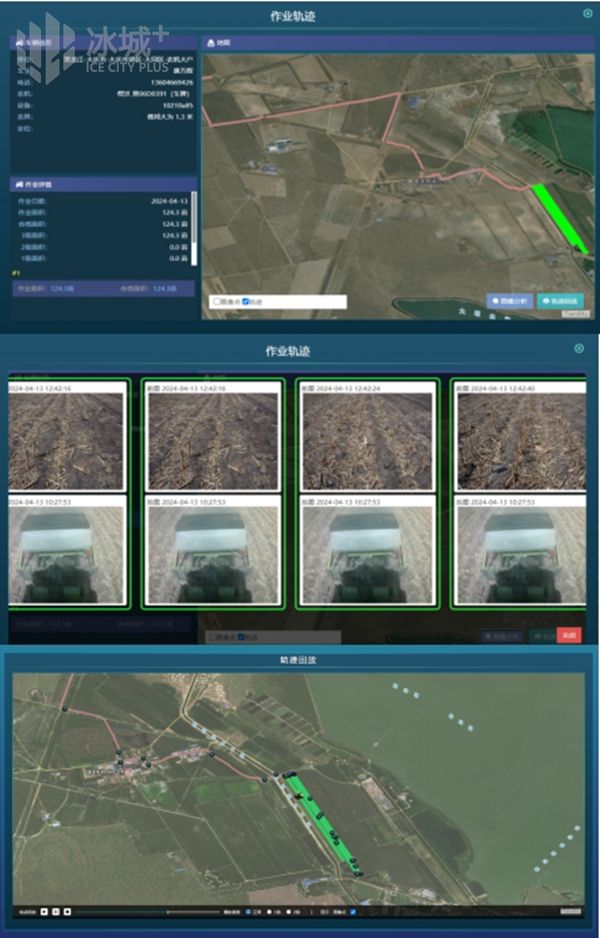Open tractor photo below the 12:42:40 image

(x=520, y=555)
